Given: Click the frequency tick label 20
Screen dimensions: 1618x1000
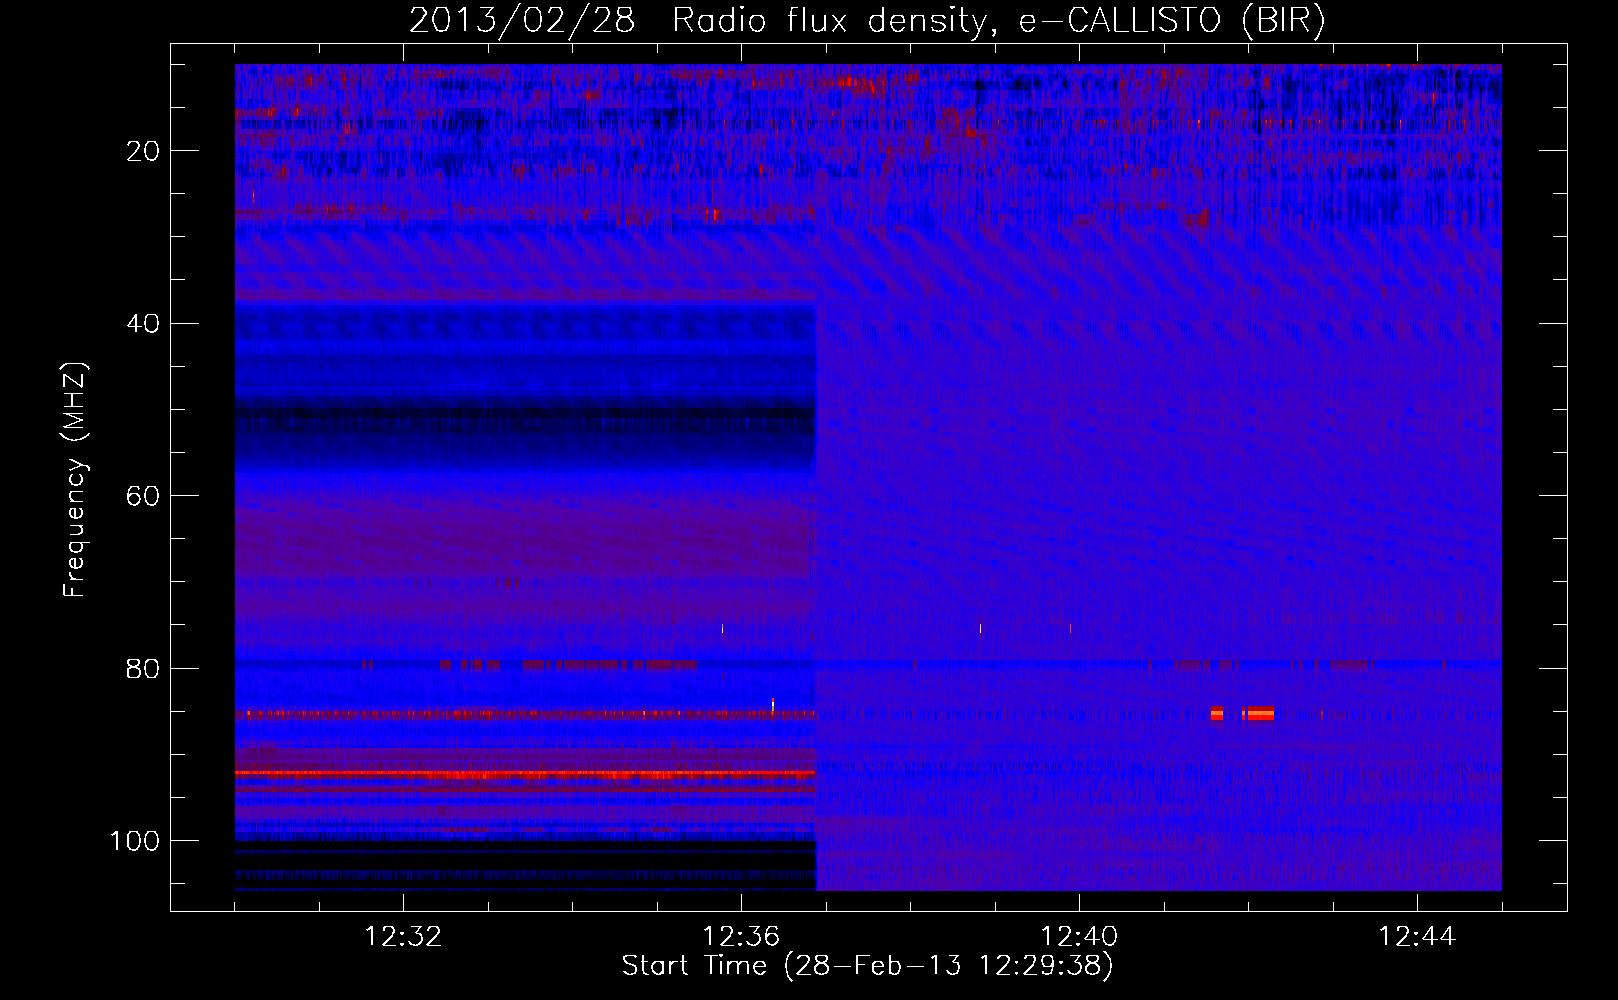Looking at the screenshot, I should tap(143, 151).
